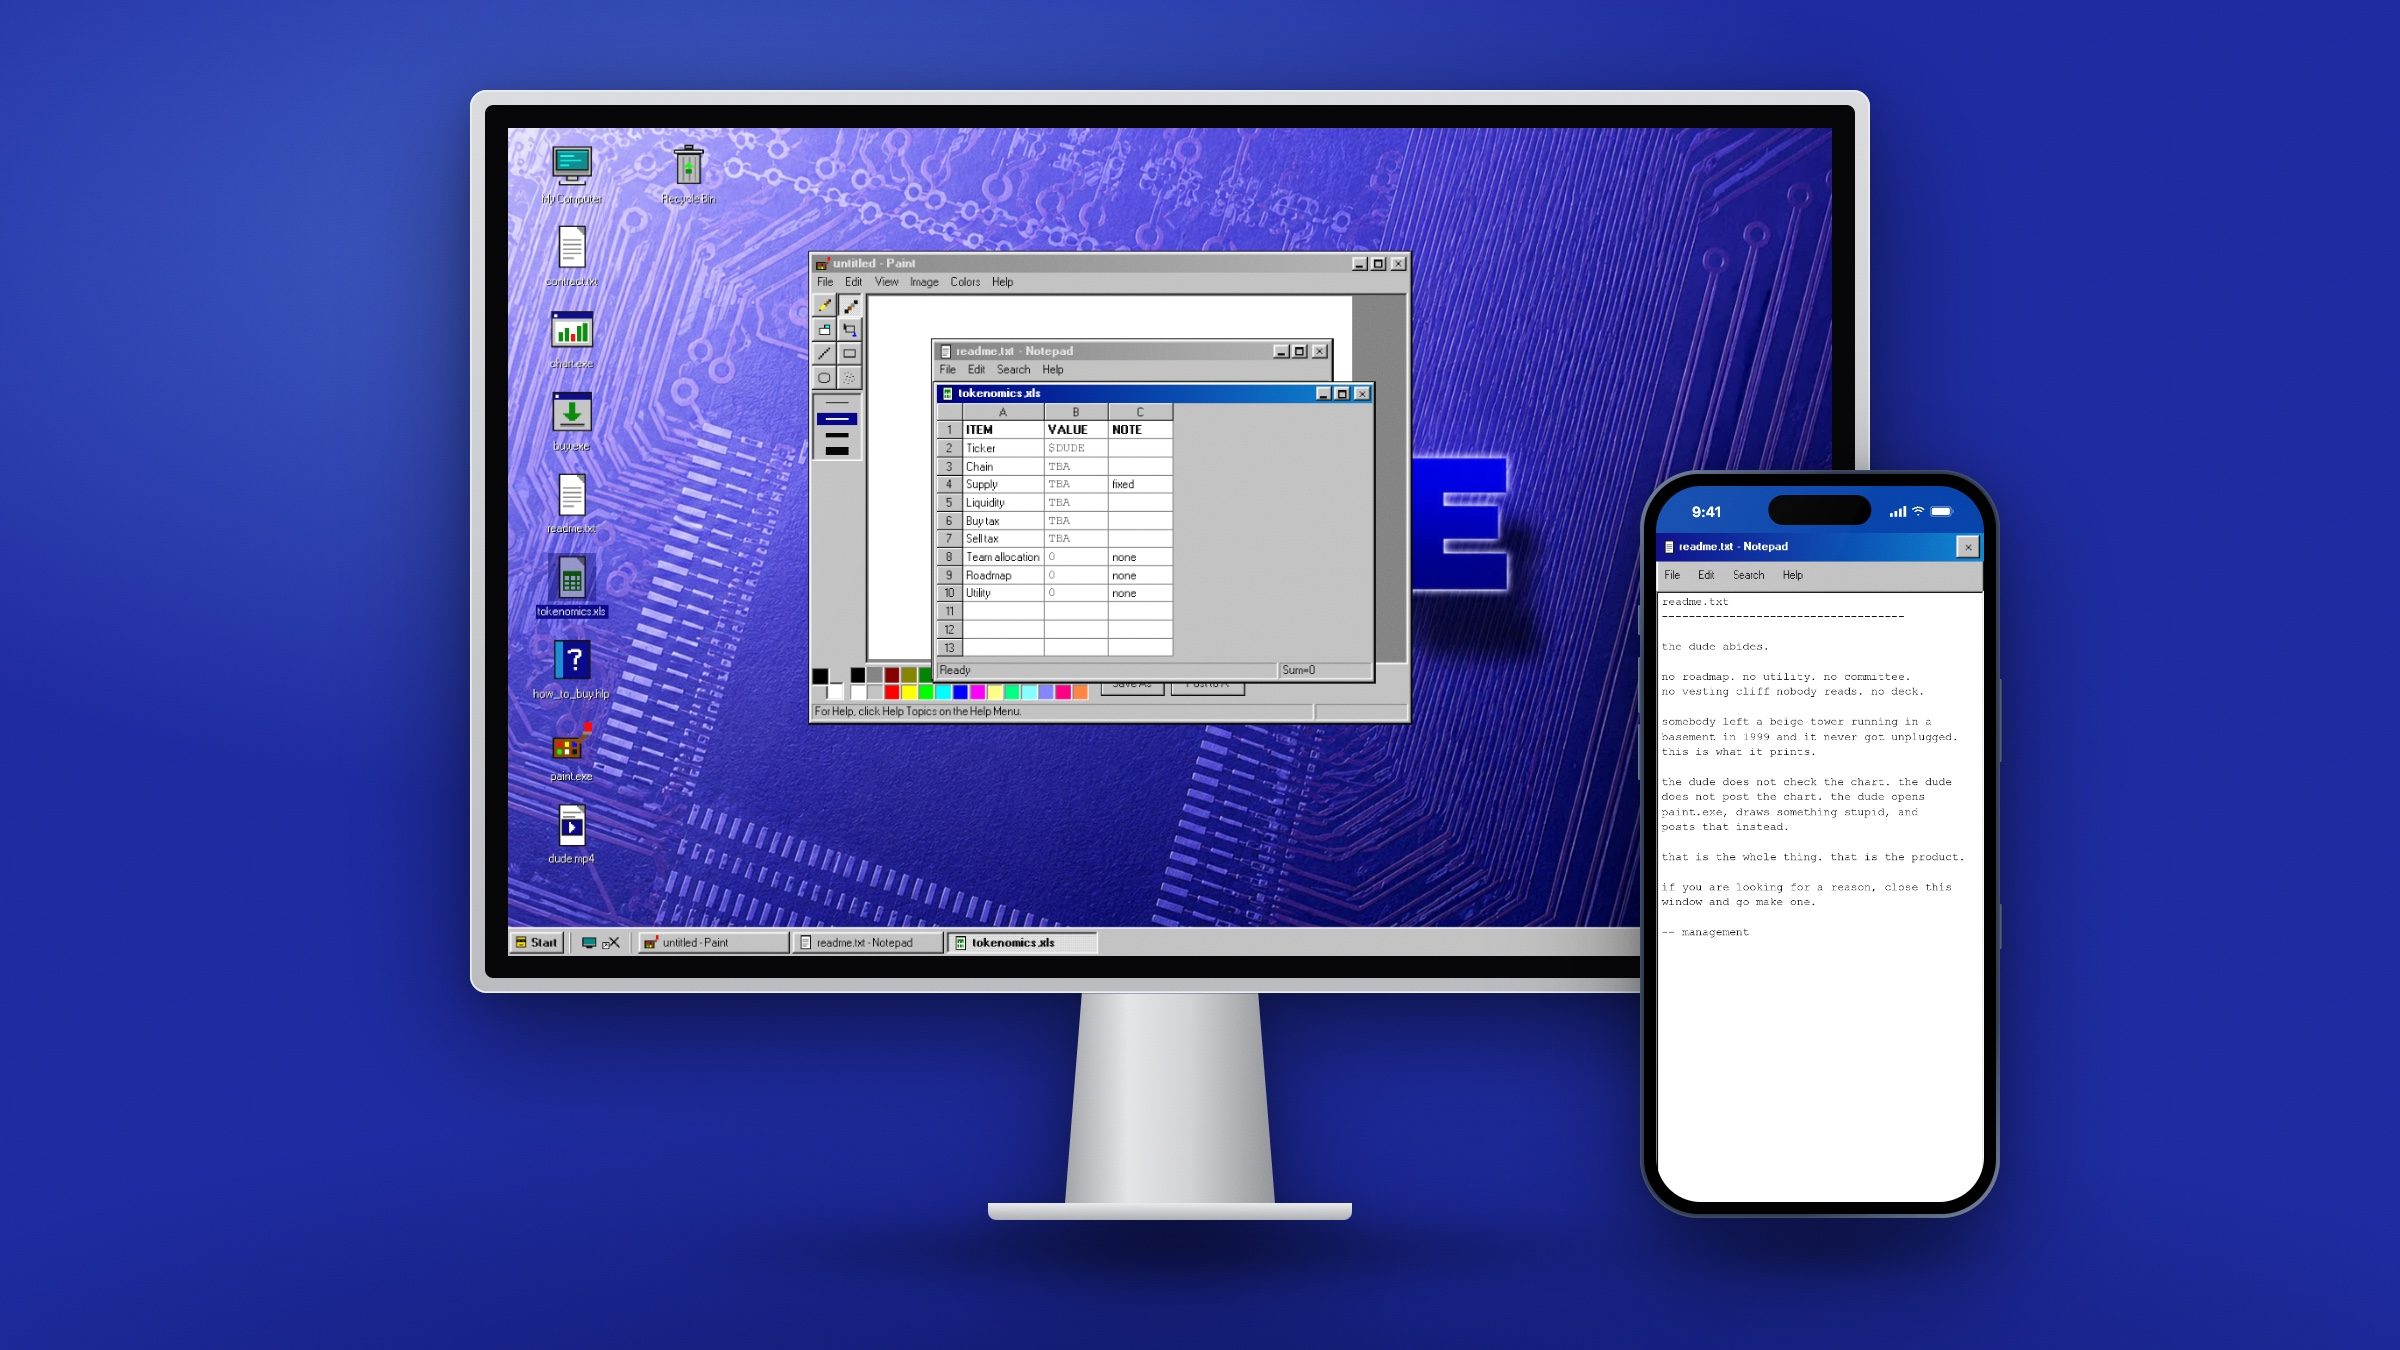Open the Colors menu in Paint
The height and width of the screenshot is (1350, 2400).
[x=965, y=282]
